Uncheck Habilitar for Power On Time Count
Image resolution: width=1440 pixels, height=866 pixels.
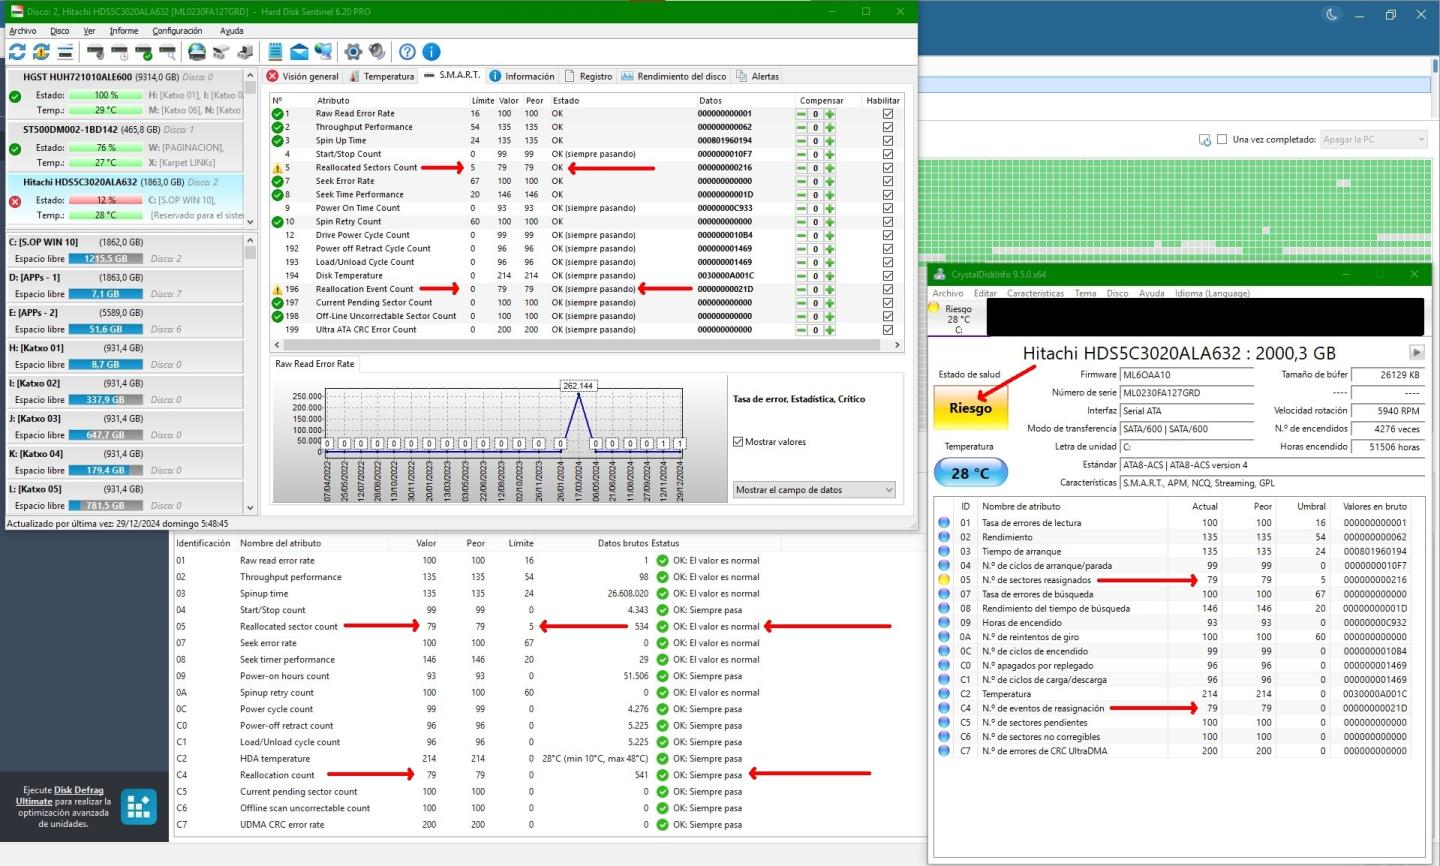(888, 208)
